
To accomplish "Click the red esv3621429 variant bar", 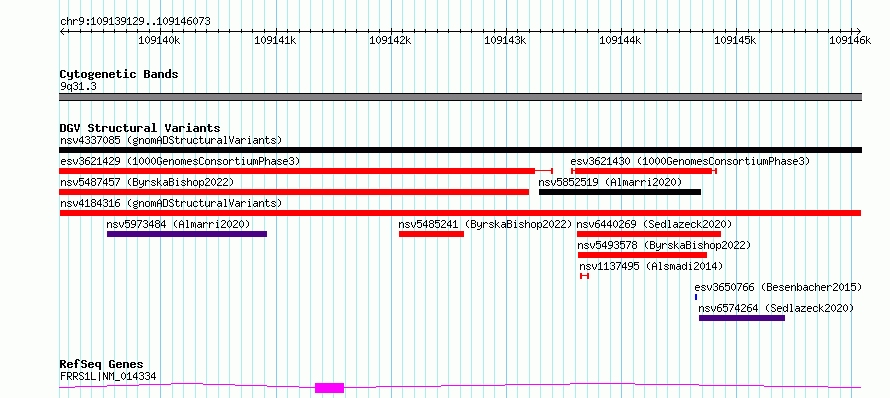I will 306,171.
